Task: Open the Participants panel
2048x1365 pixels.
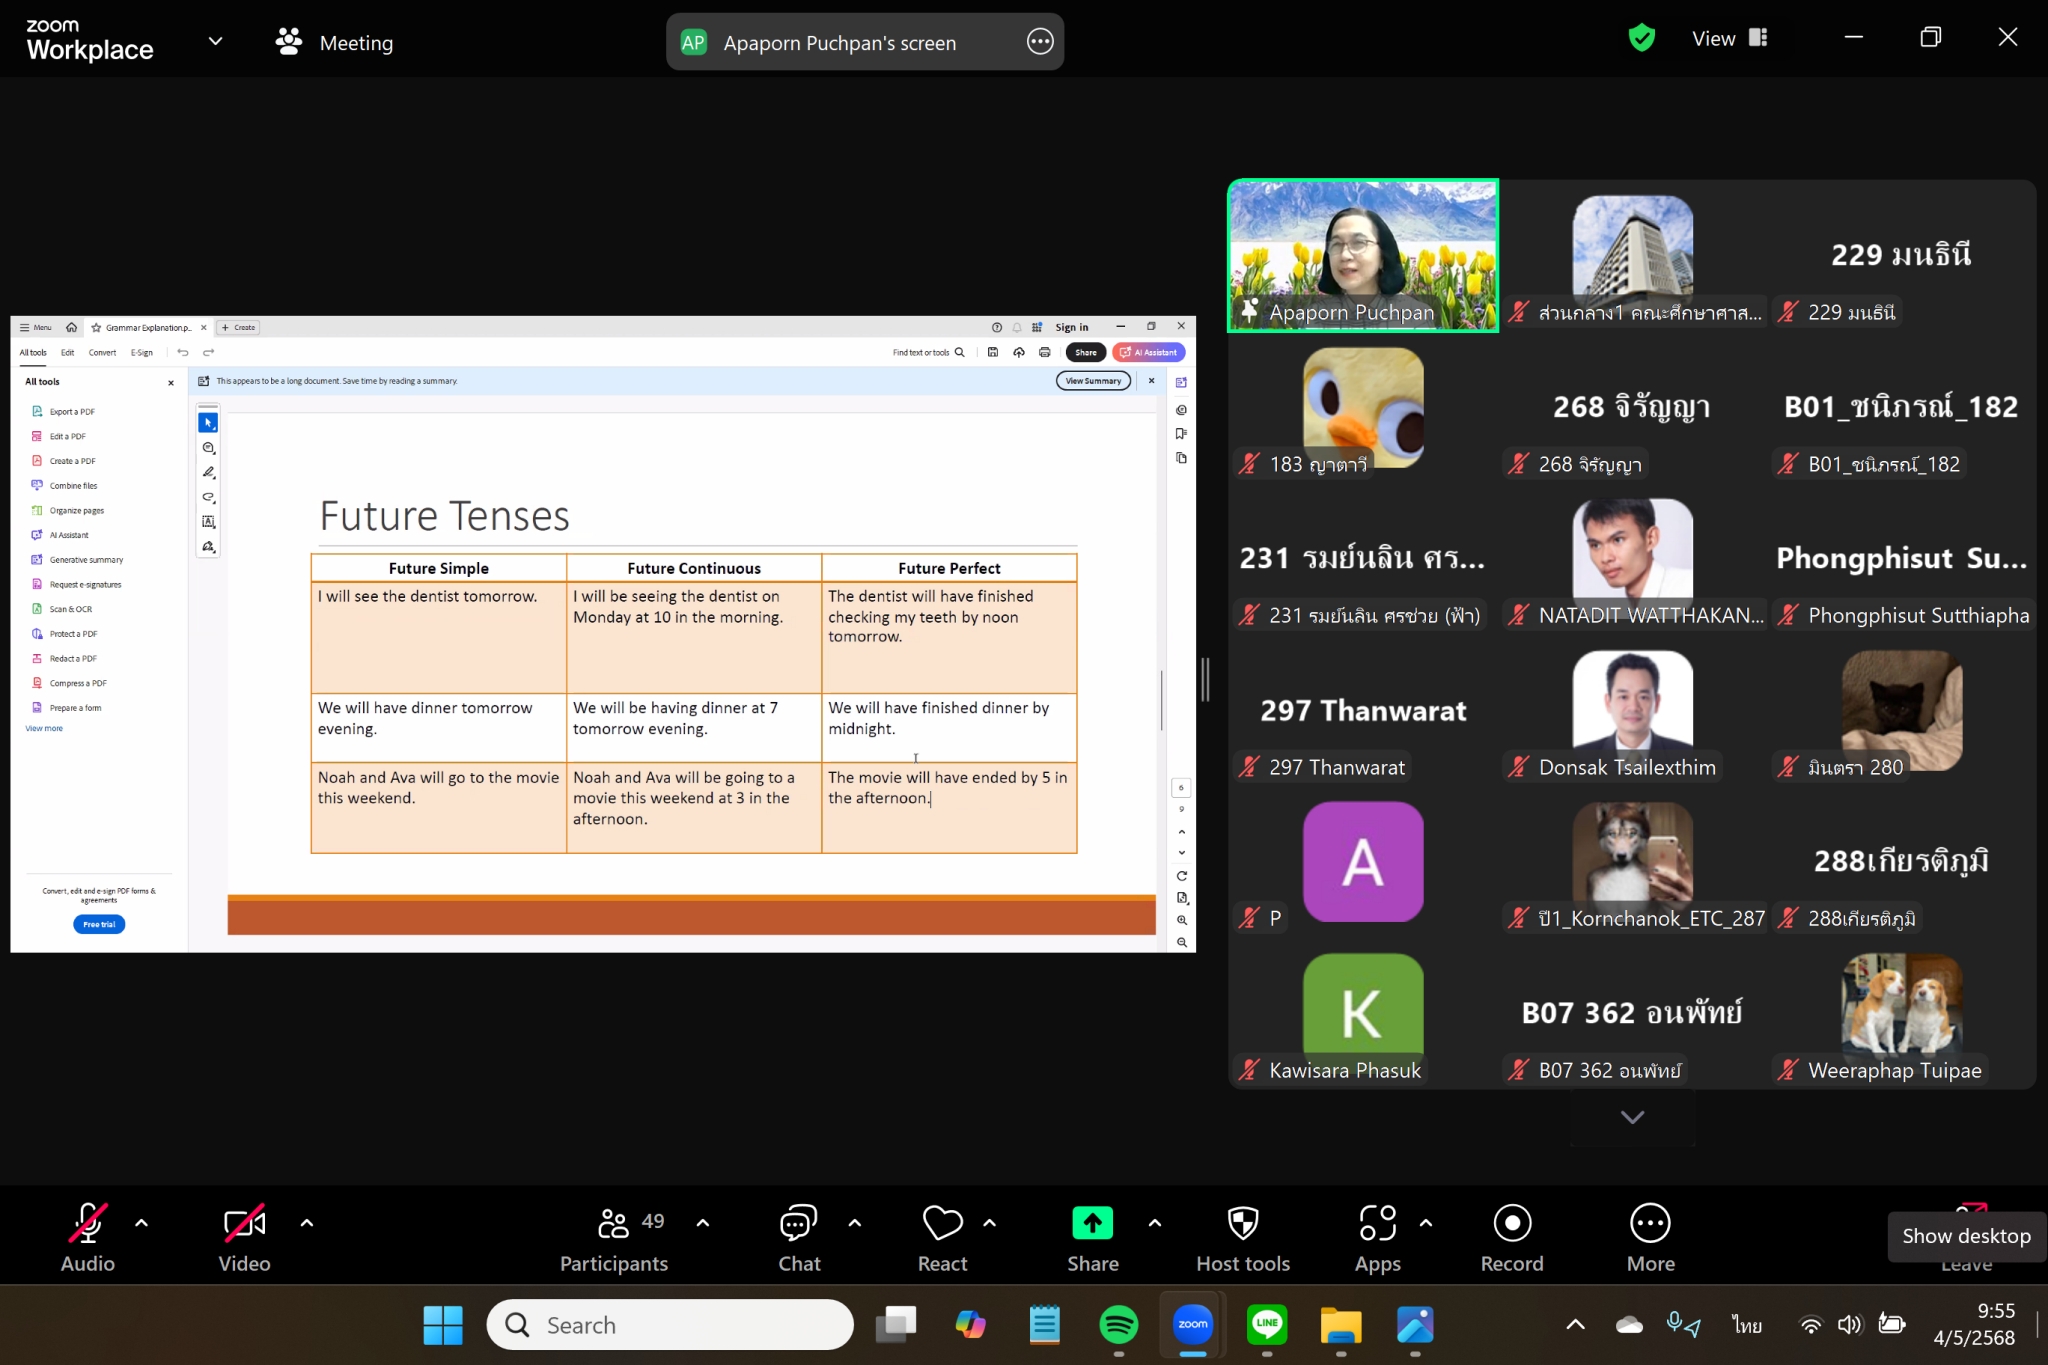Action: pos(614,1239)
